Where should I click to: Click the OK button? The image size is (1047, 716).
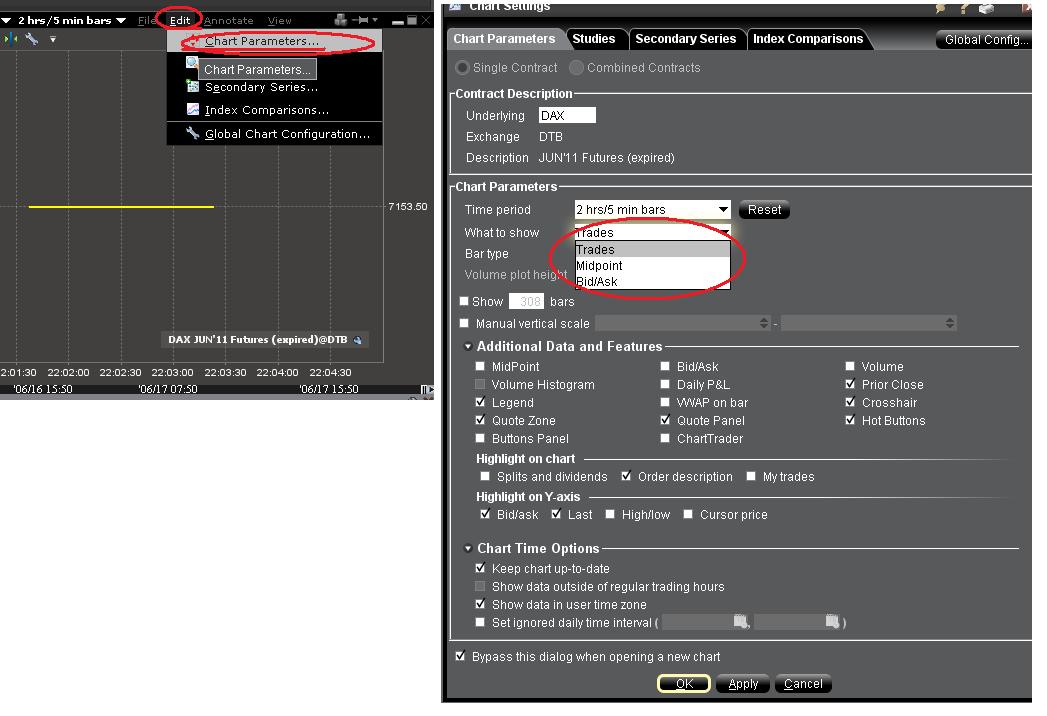click(684, 683)
